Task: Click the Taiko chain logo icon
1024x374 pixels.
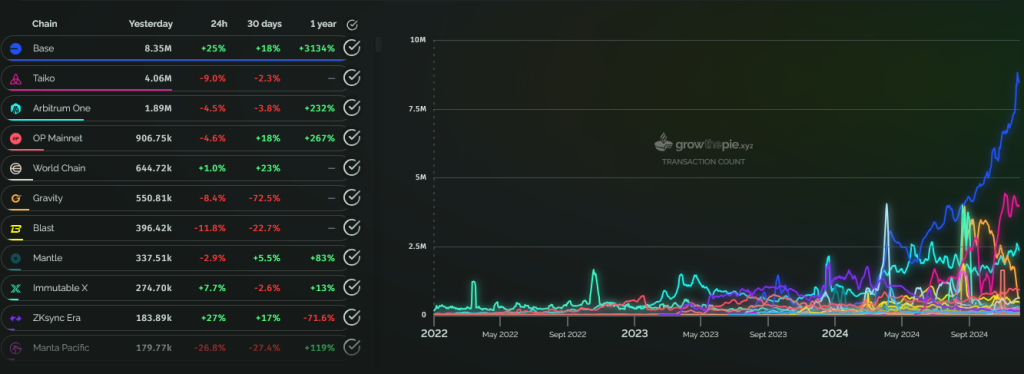Action: pyautogui.click(x=16, y=78)
